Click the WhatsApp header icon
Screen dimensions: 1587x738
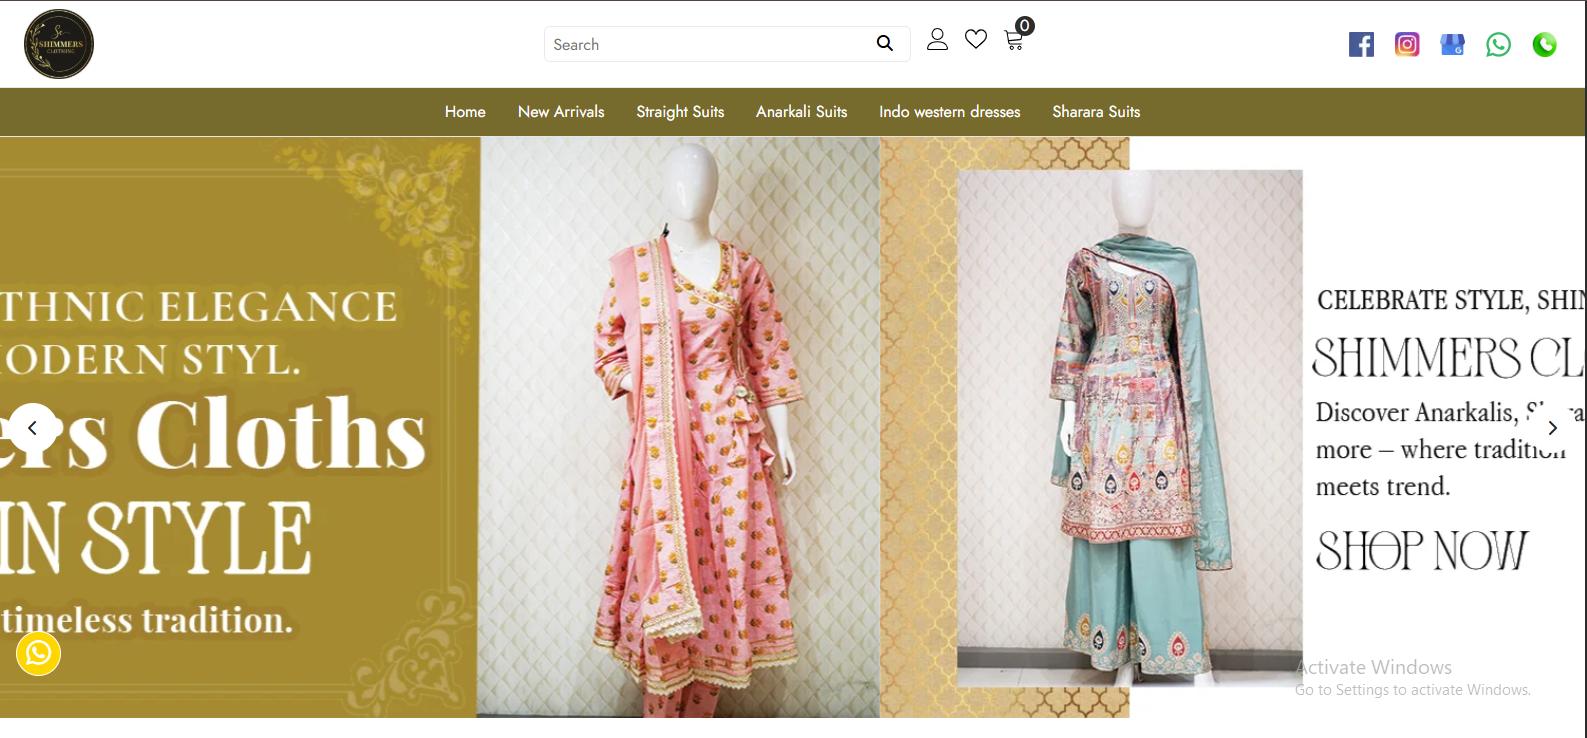1498,44
